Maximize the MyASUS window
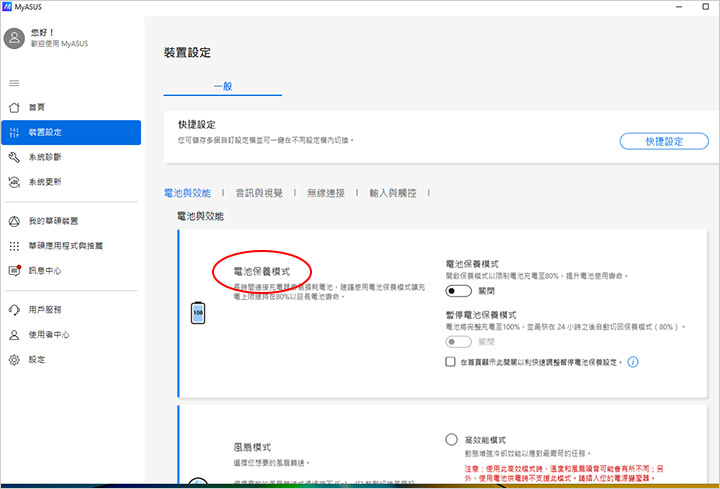The image size is (720, 489). [x=706, y=6]
